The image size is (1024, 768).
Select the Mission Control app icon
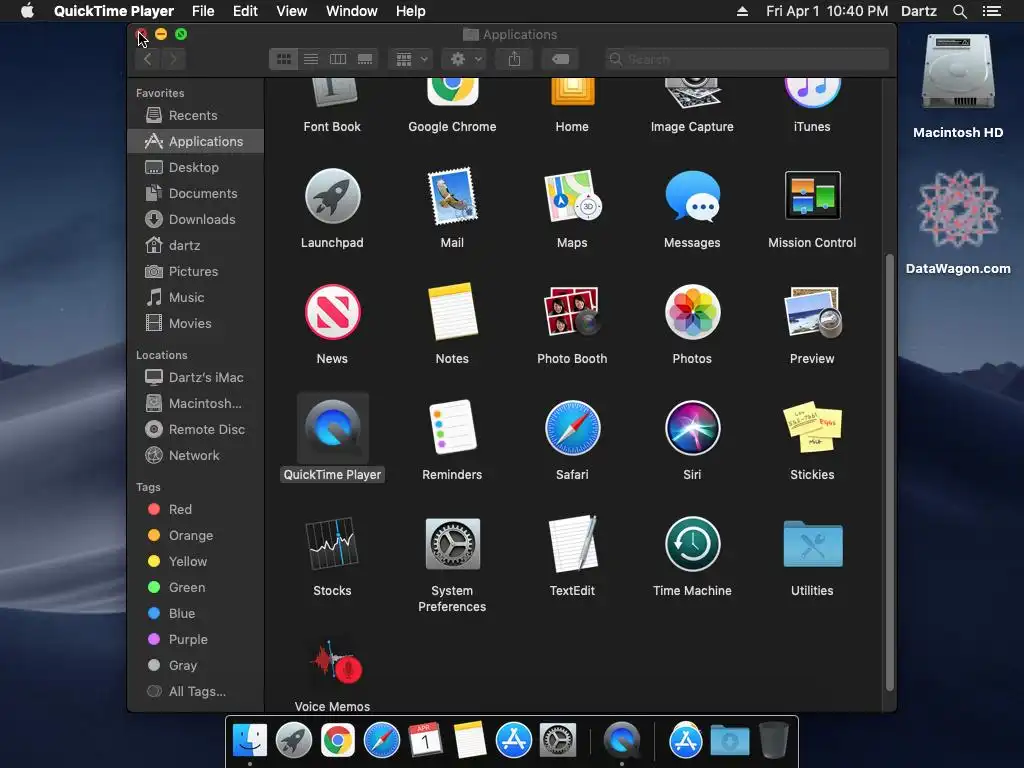coord(812,195)
